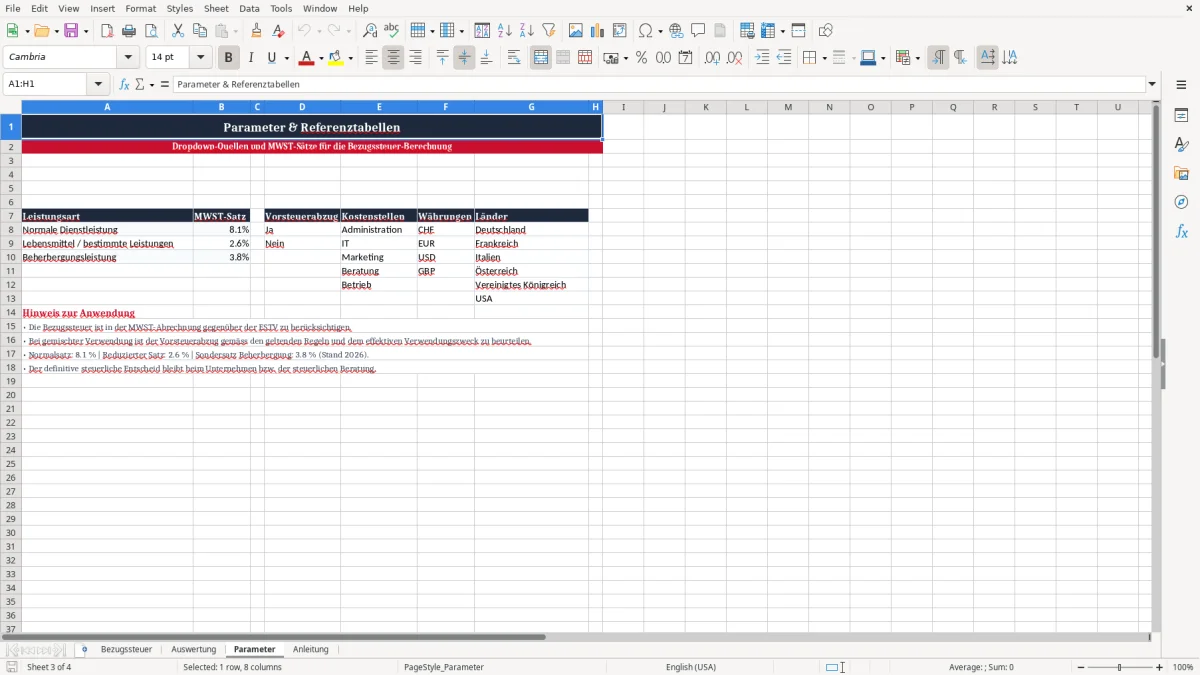Insert a hyperlink
Screen dimensions: 1200x675
tap(676, 31)
